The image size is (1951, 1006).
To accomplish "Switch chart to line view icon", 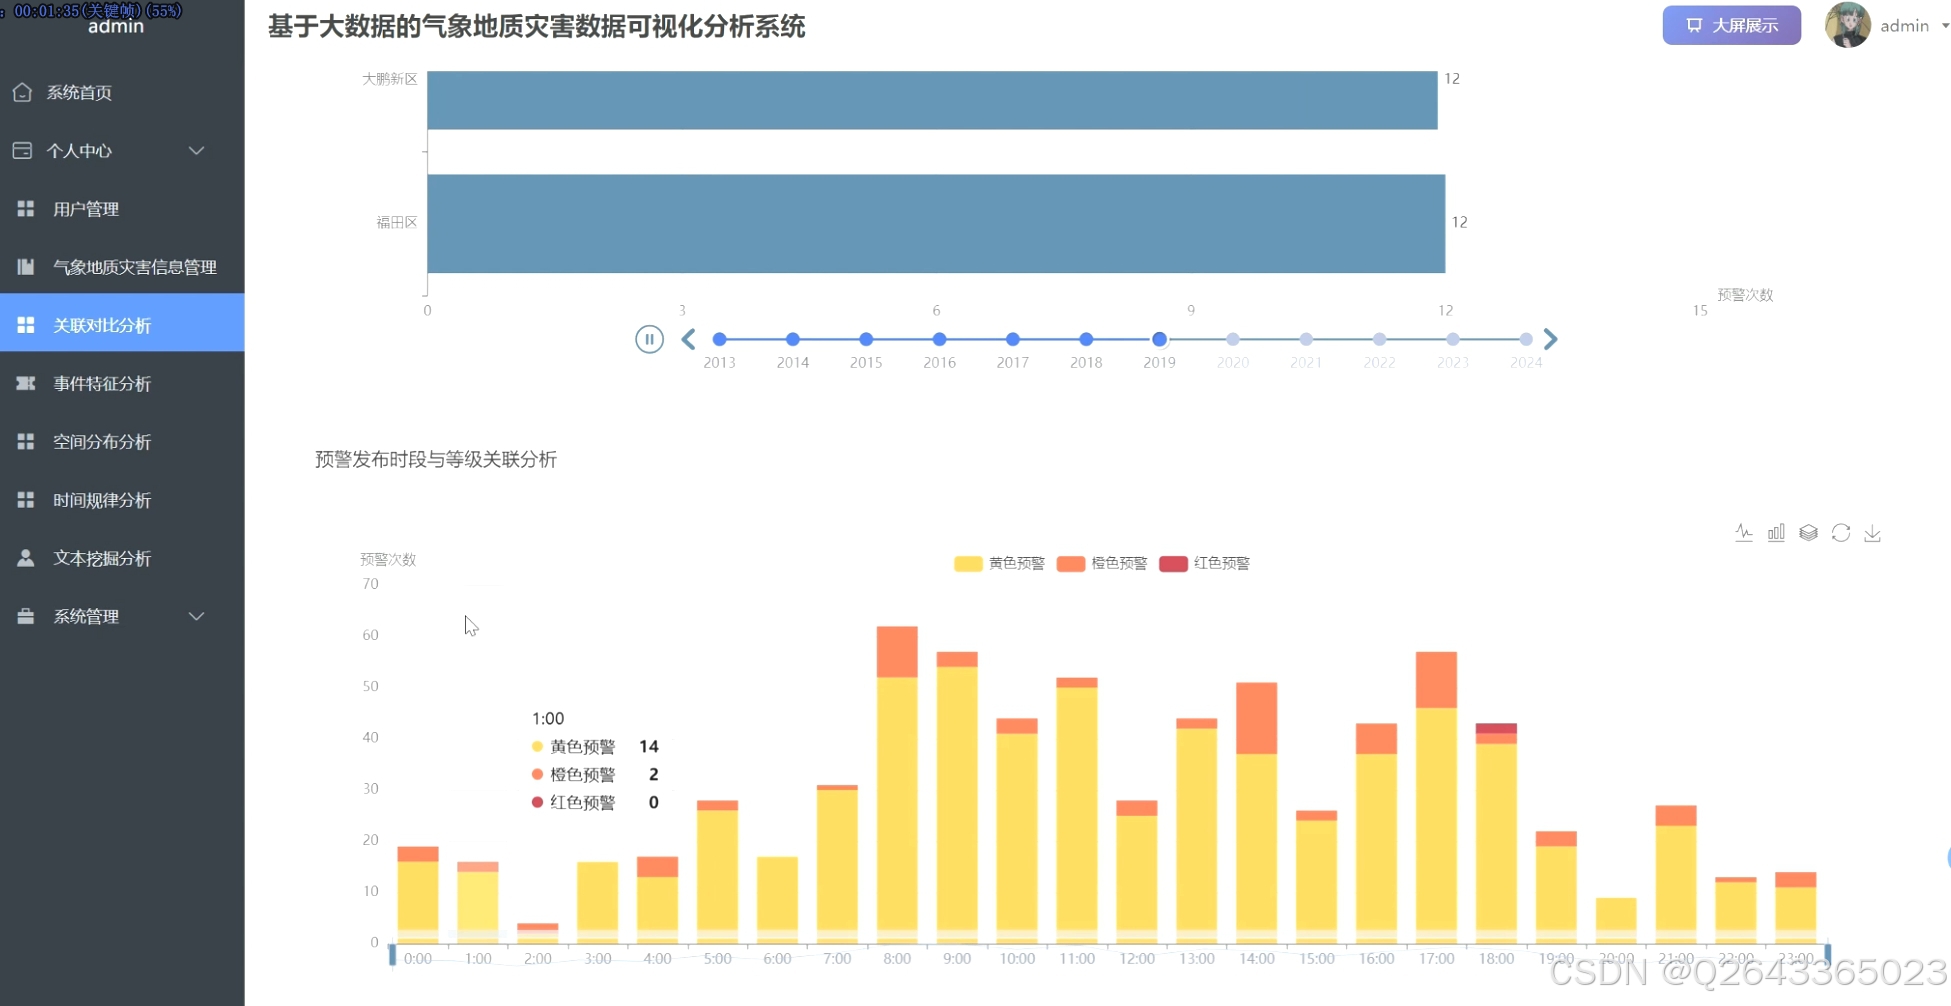I will tap(1744, 533).
